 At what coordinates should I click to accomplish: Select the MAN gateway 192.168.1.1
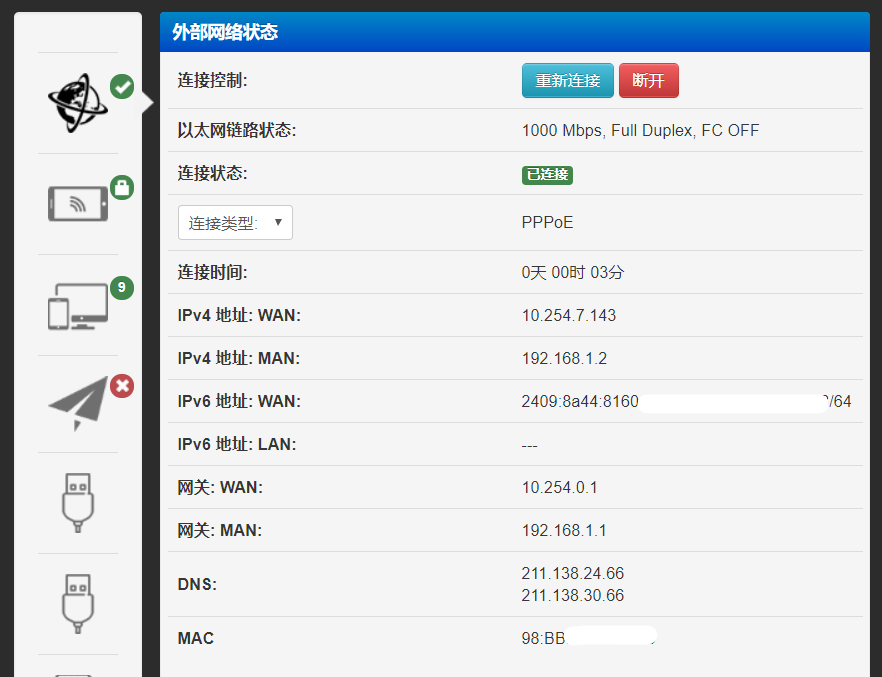coord(564,531)
